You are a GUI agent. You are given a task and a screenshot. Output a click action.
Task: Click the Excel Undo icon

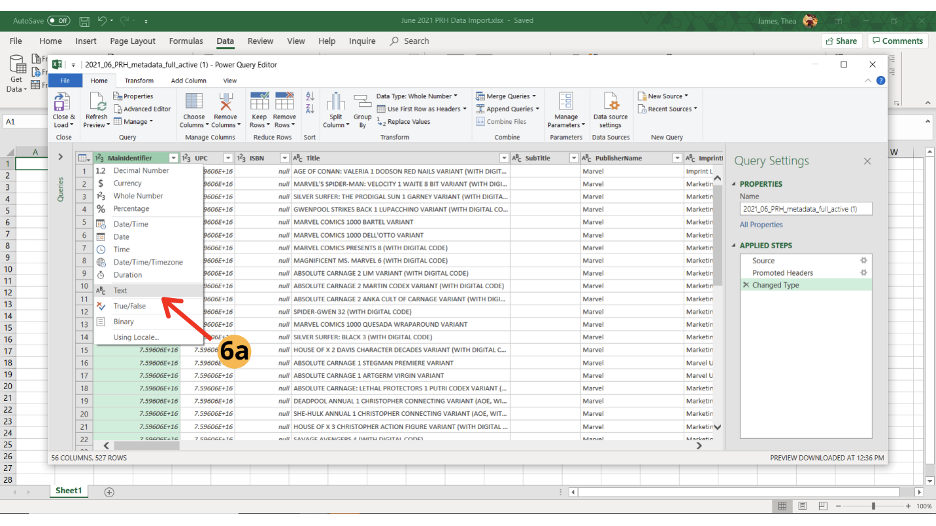point(102,21)
